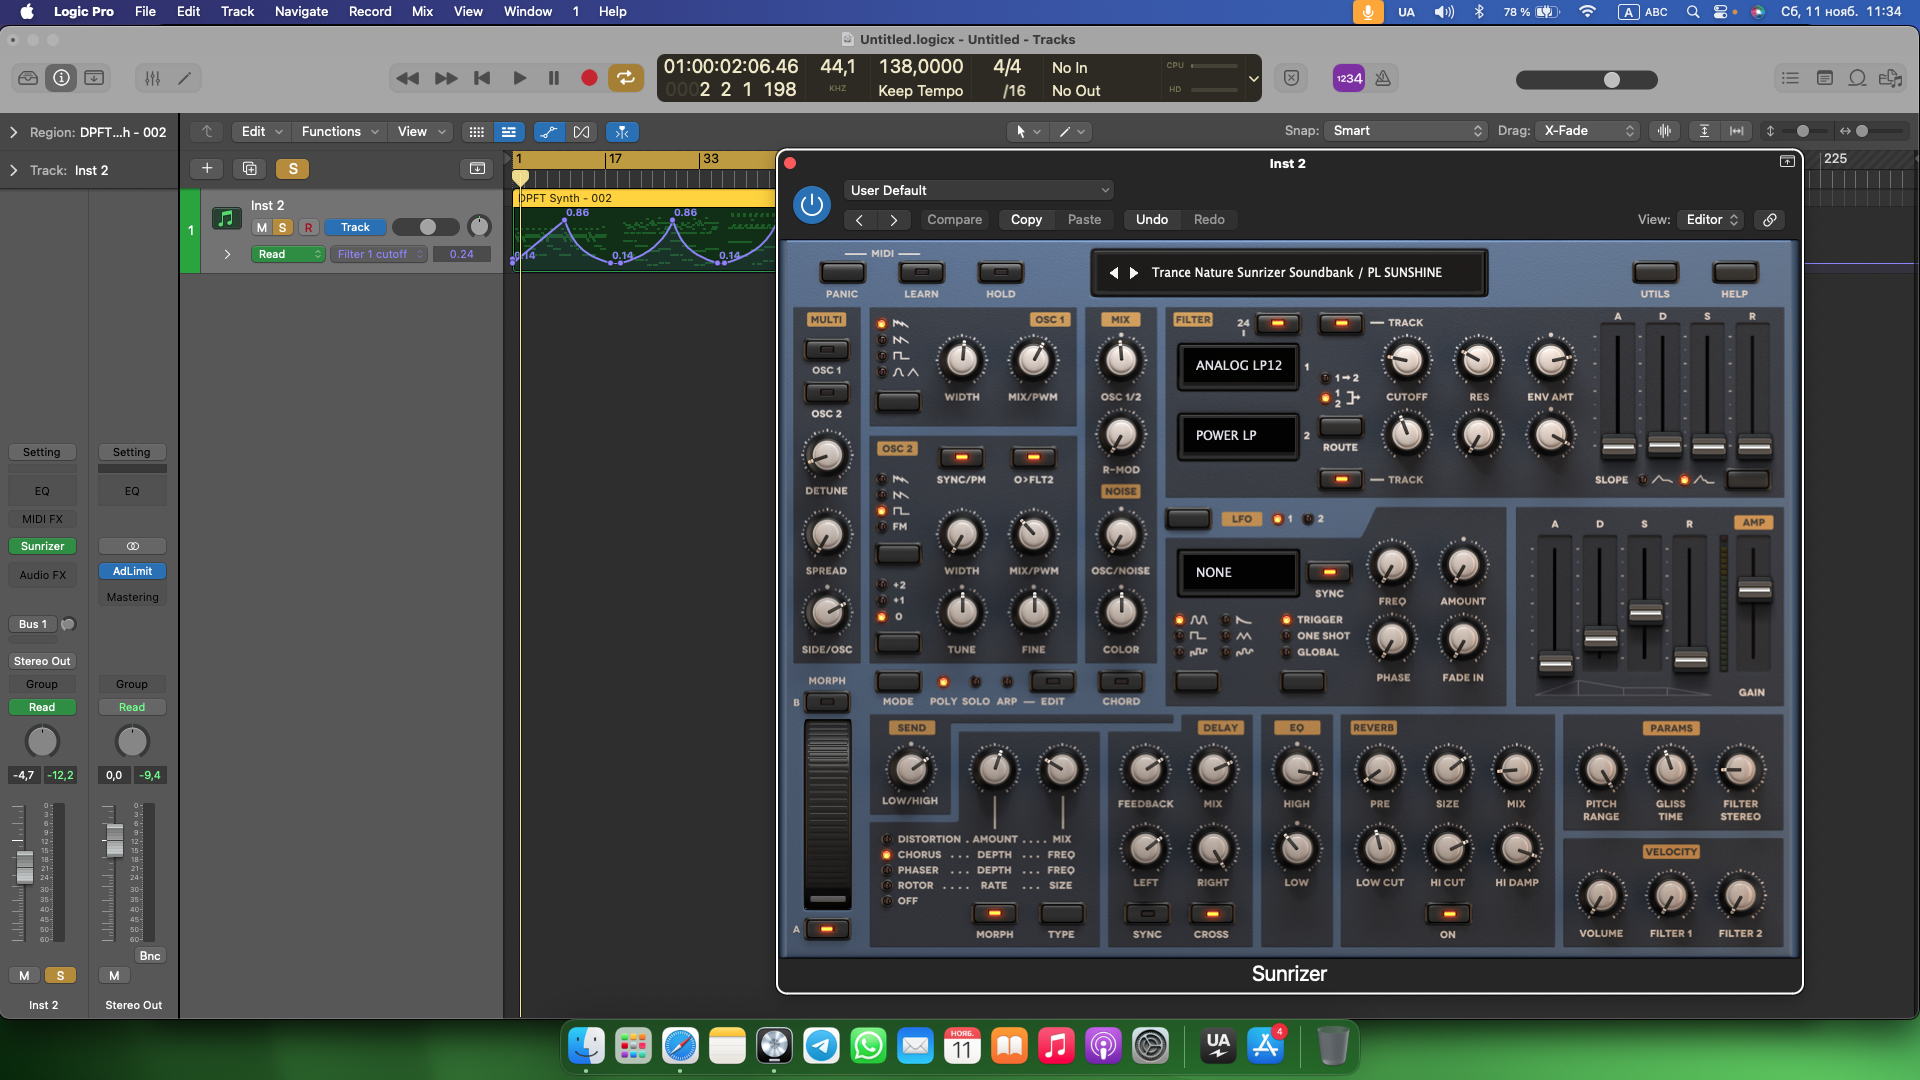
Task: Click the plugin link chain icon
Action: pos(1769,220)
